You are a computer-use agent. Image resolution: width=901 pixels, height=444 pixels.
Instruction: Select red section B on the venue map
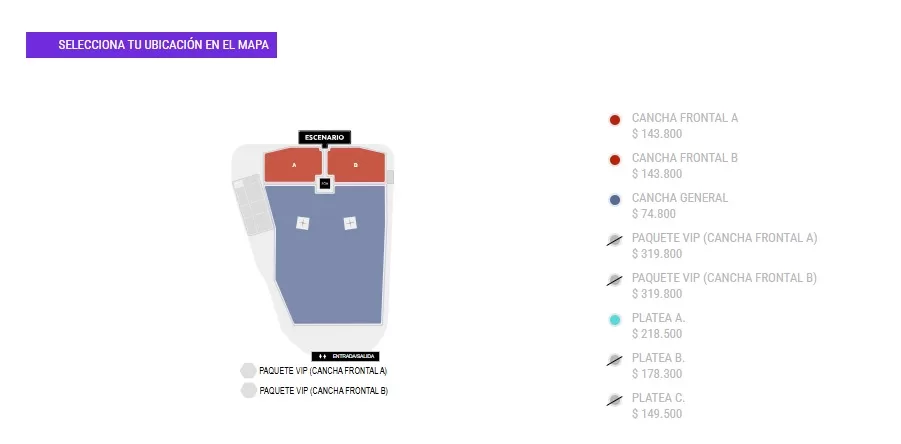coord(355,165)
